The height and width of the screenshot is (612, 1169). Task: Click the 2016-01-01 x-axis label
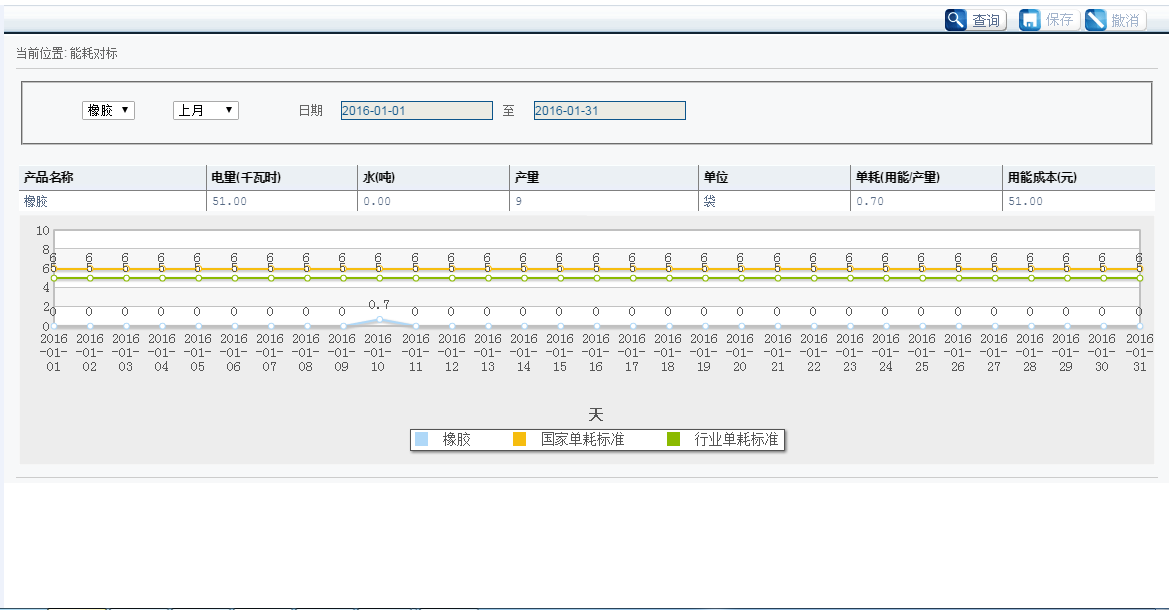coord(54,353)
